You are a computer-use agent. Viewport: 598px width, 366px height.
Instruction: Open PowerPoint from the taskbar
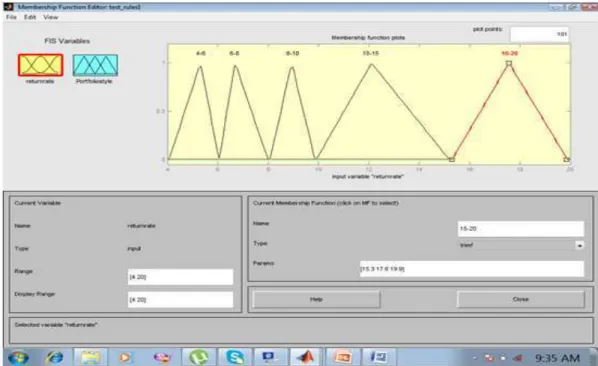342,357
